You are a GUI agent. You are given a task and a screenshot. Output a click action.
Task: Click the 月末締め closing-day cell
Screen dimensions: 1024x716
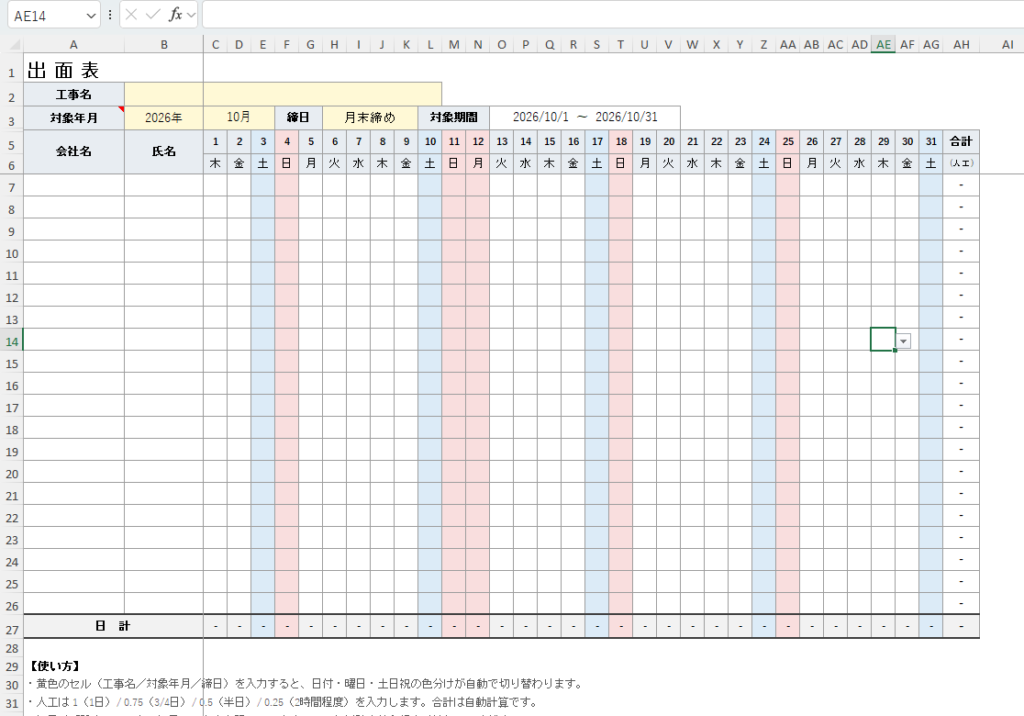point(370,117)
